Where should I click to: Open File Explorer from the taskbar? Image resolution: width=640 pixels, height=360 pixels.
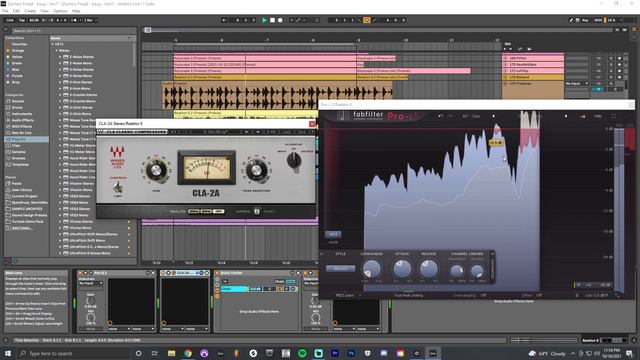[171, 353]
